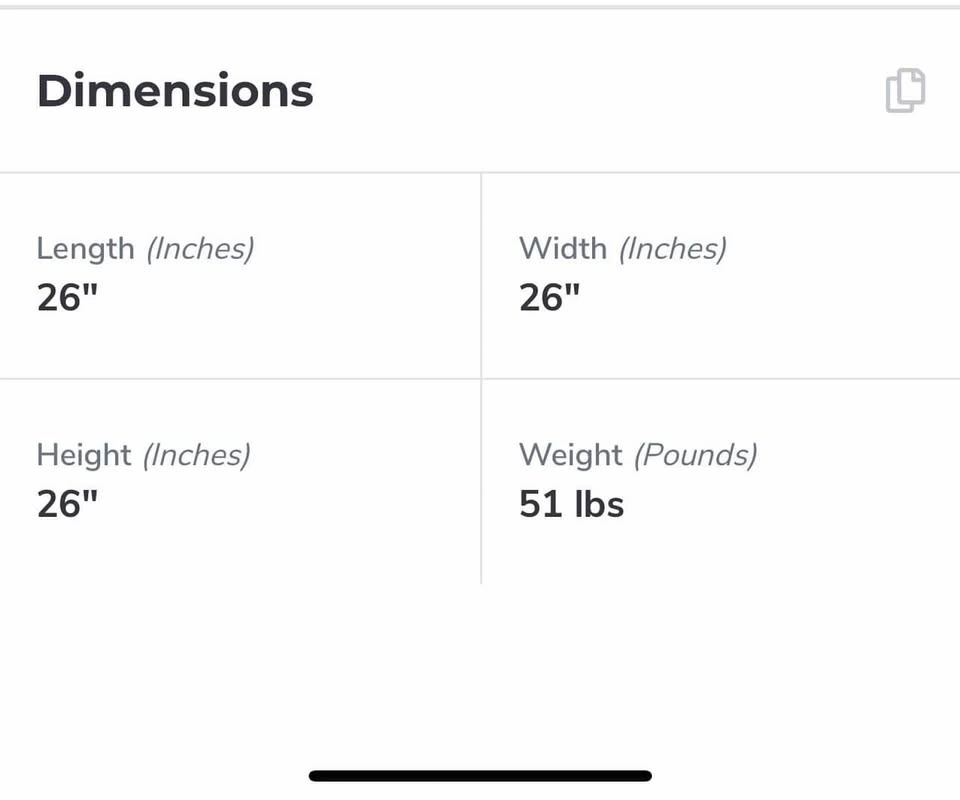Screen dimensions: 960x800
Task: Tap the 26" value under Width
Action: click(549, 297)
